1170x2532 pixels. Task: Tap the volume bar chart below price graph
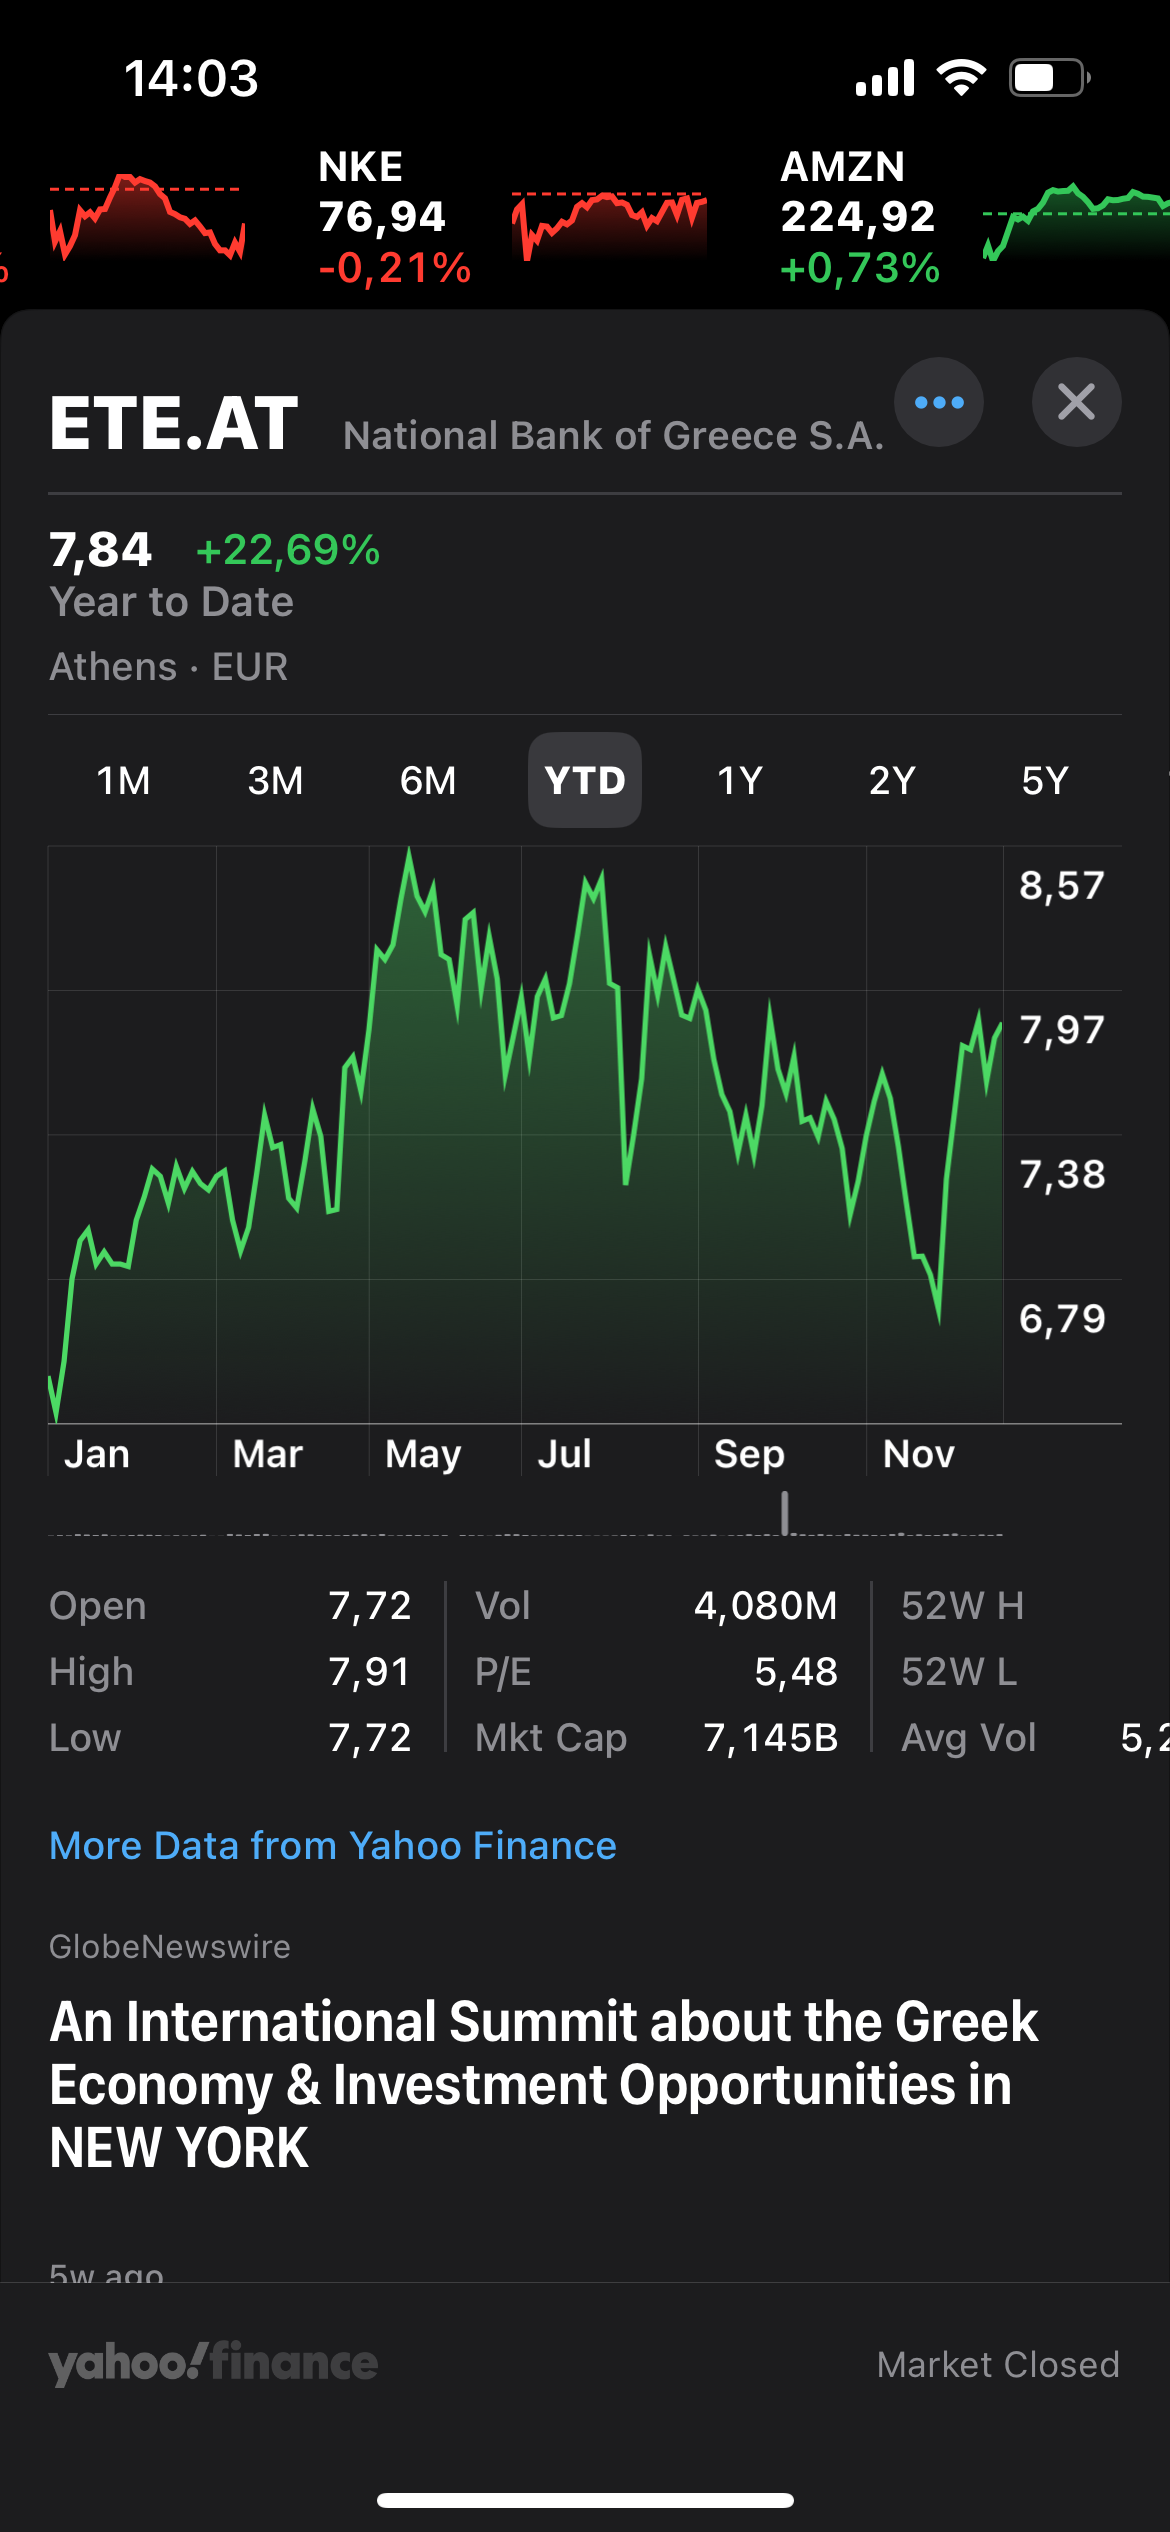pyautogui.click(x=526, y=1513)
